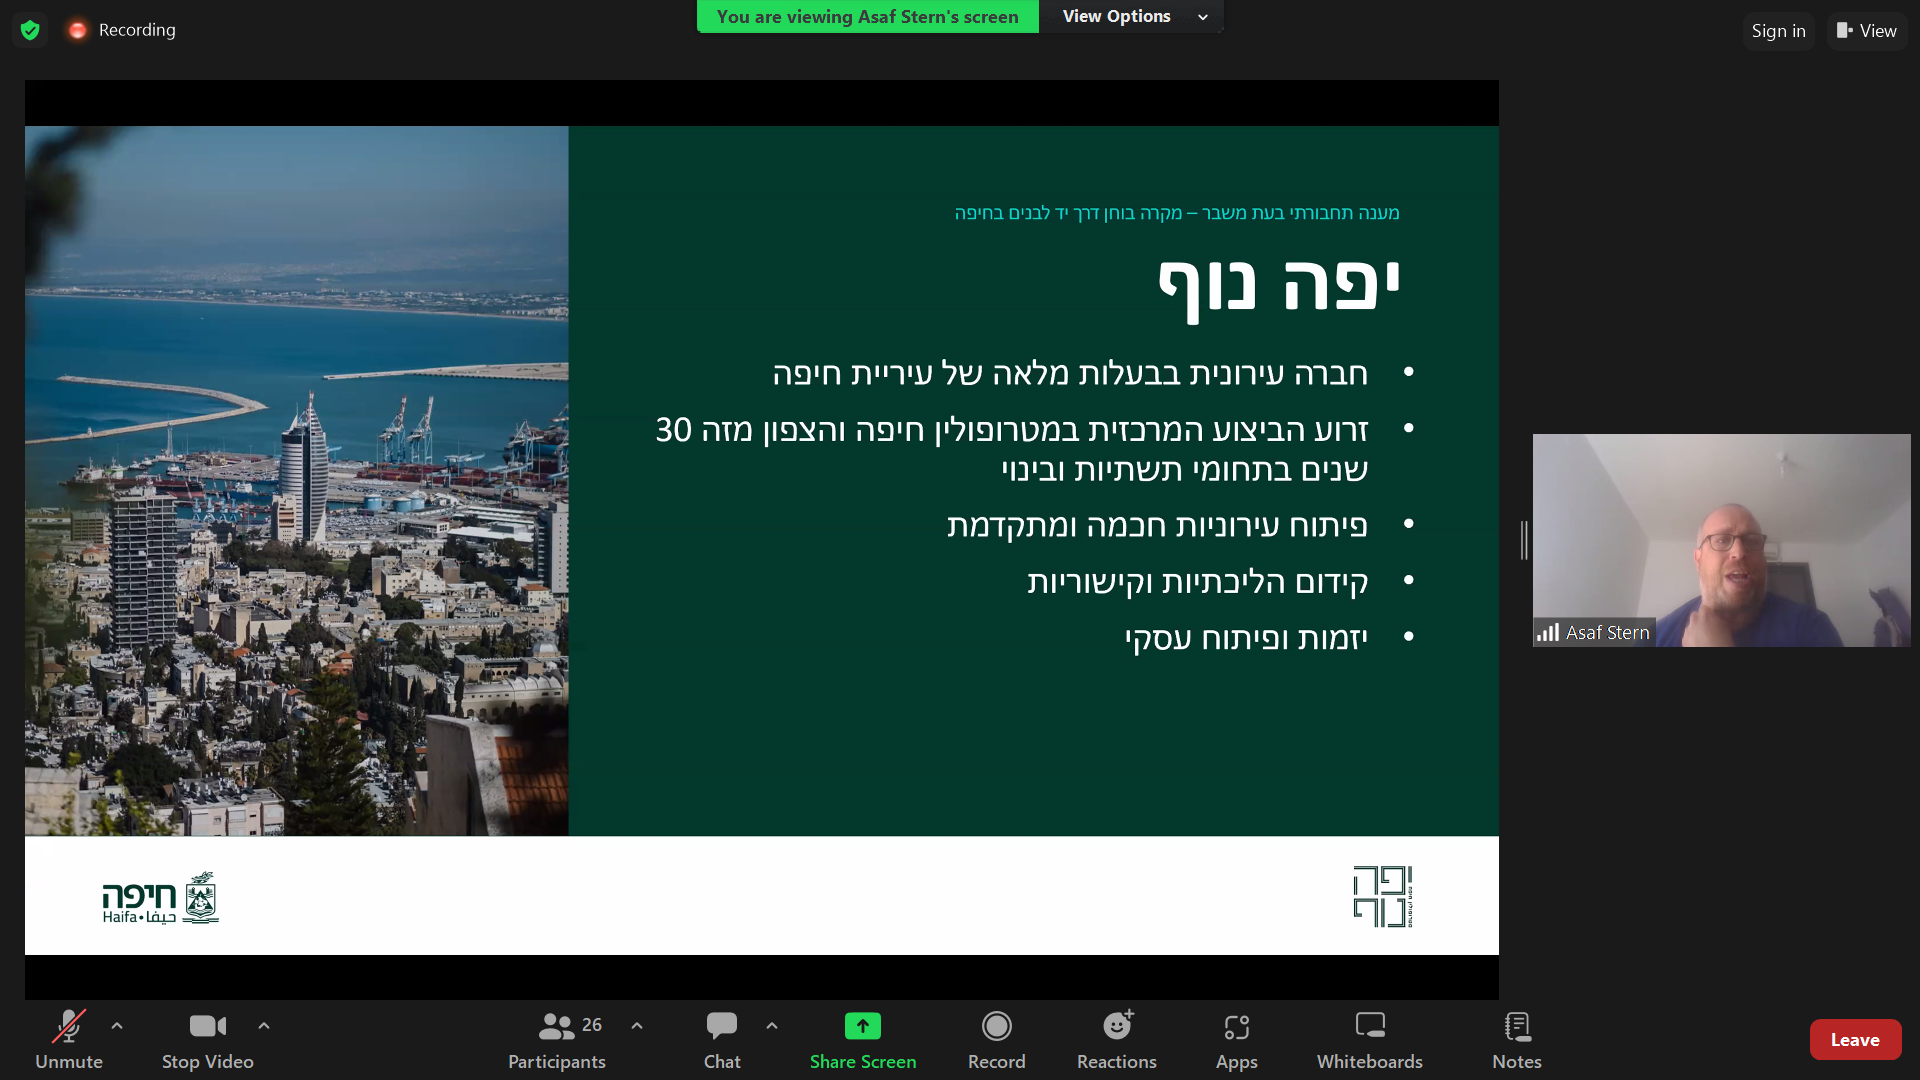Click the Share Screen icon
The height and width of the screenshot is (1080, 1920).
862,1027
